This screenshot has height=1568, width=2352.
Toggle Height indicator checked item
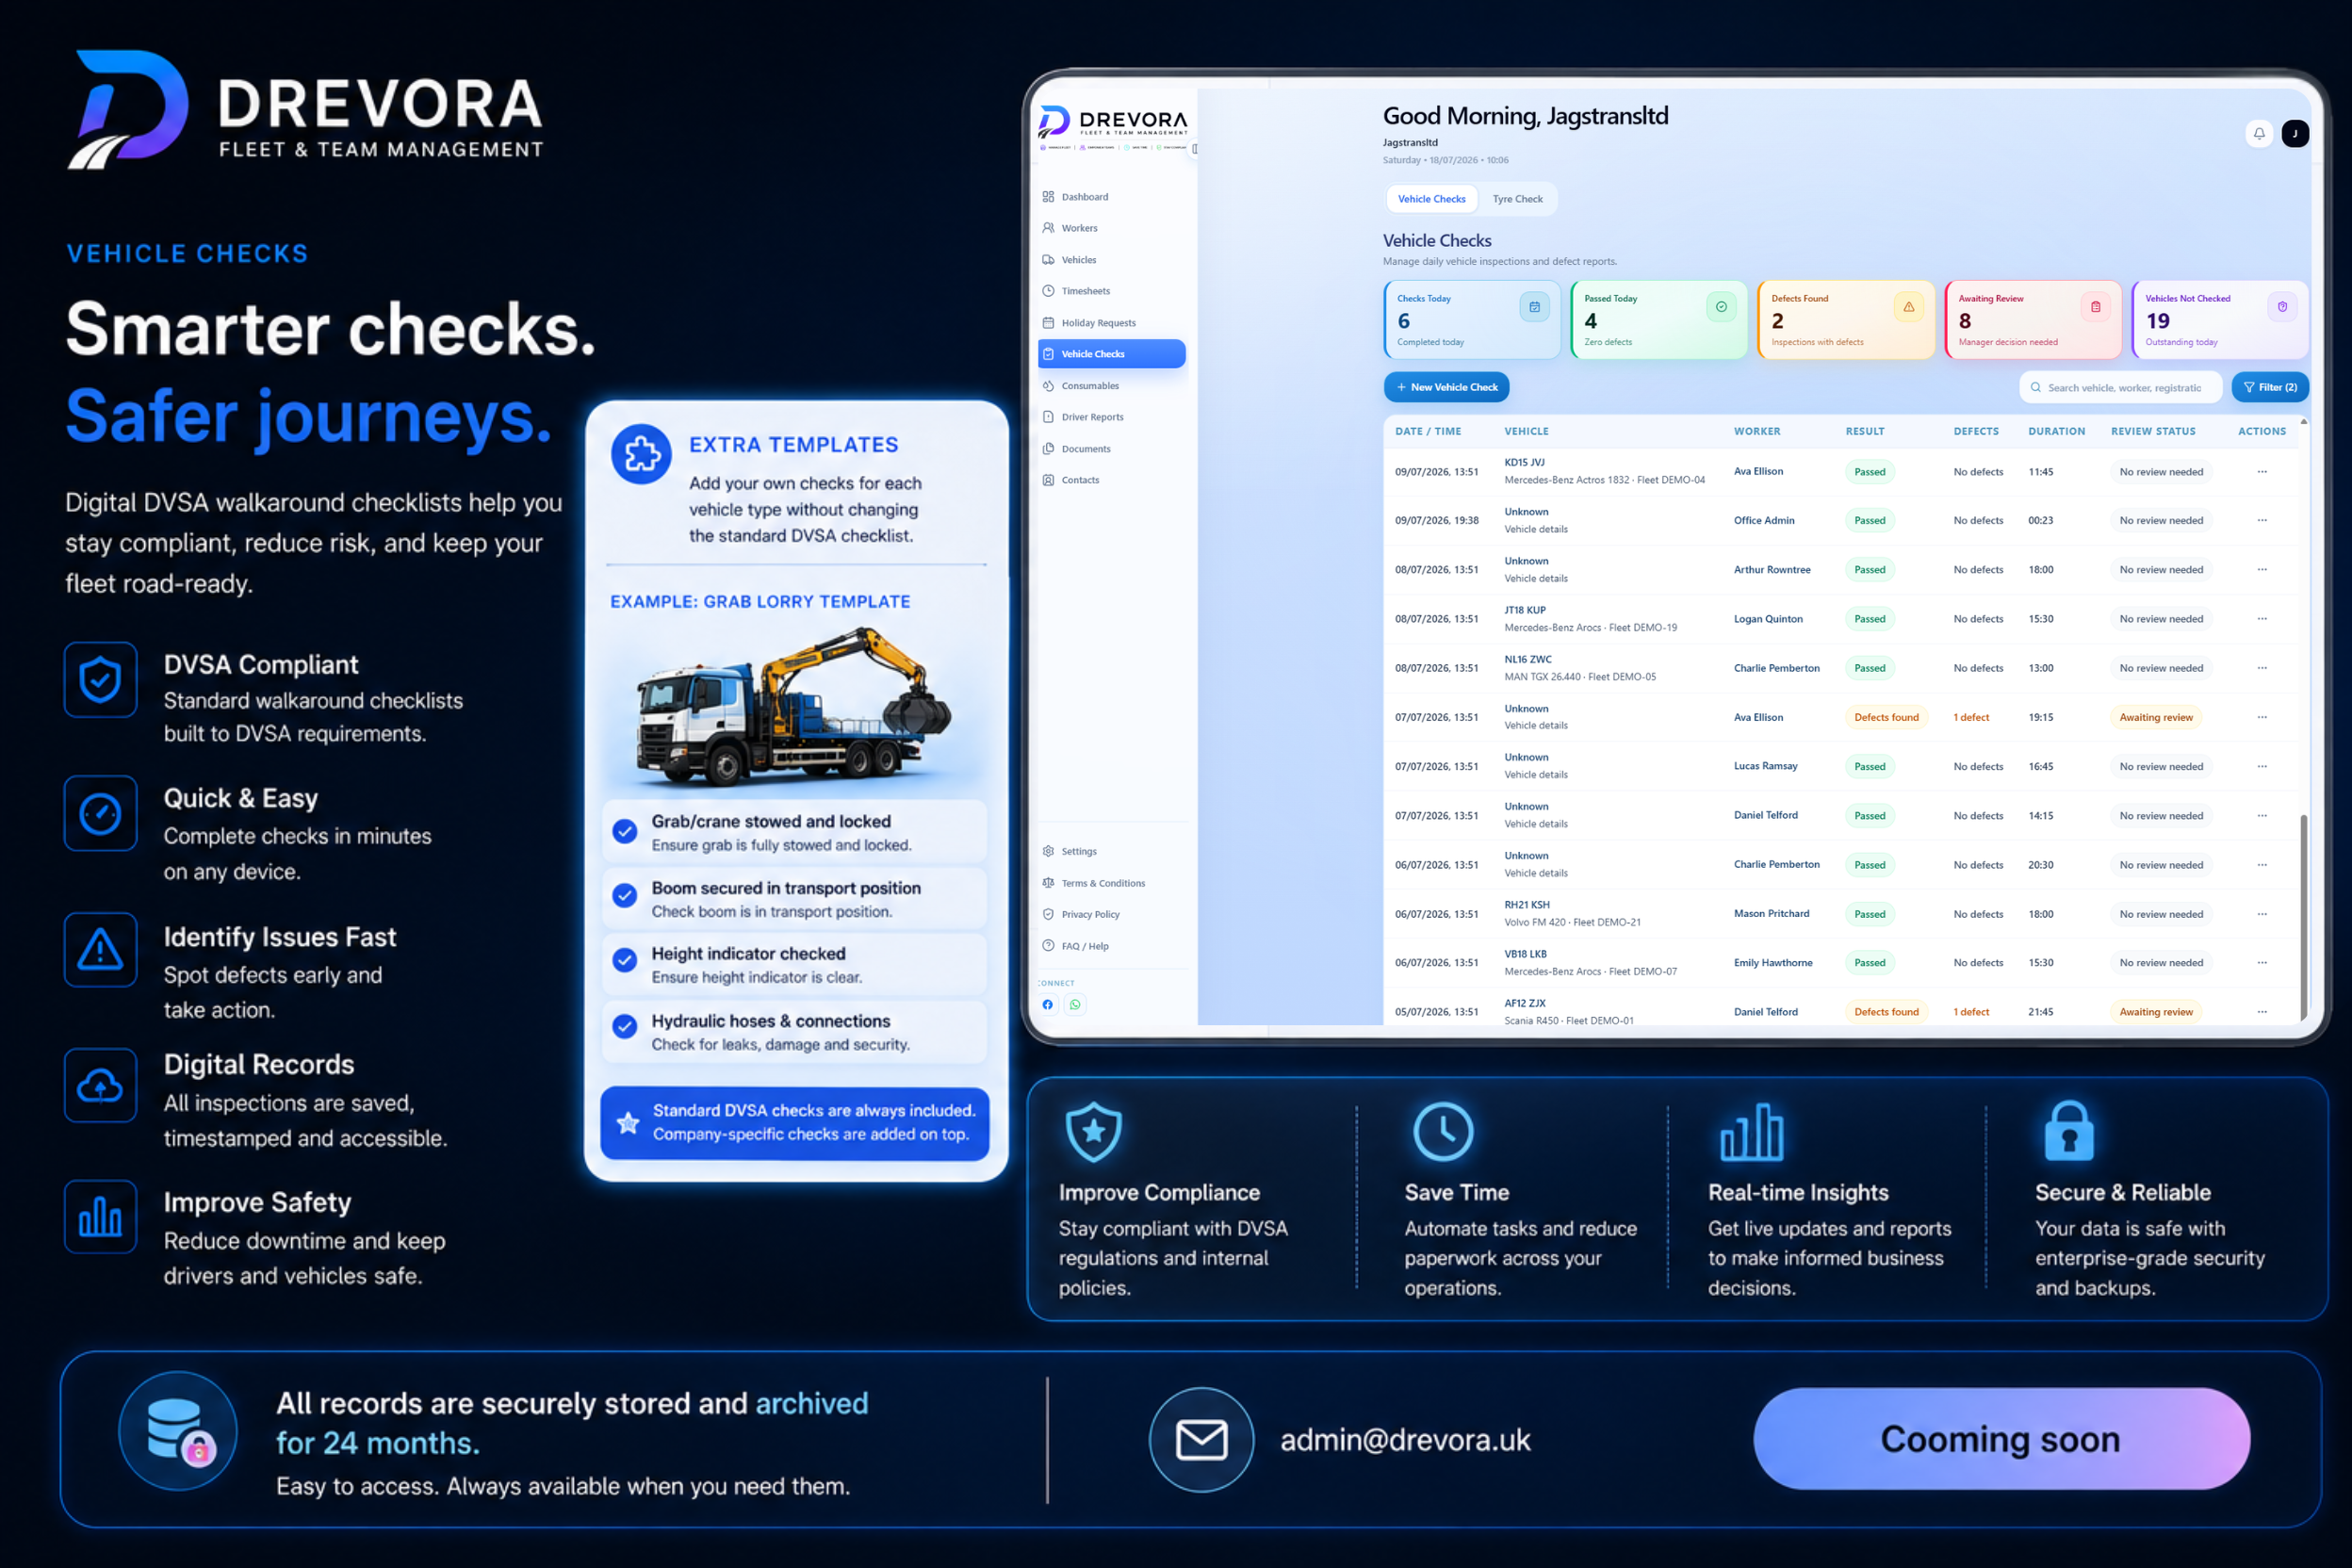pyautogui.click(x=625, y=961)
